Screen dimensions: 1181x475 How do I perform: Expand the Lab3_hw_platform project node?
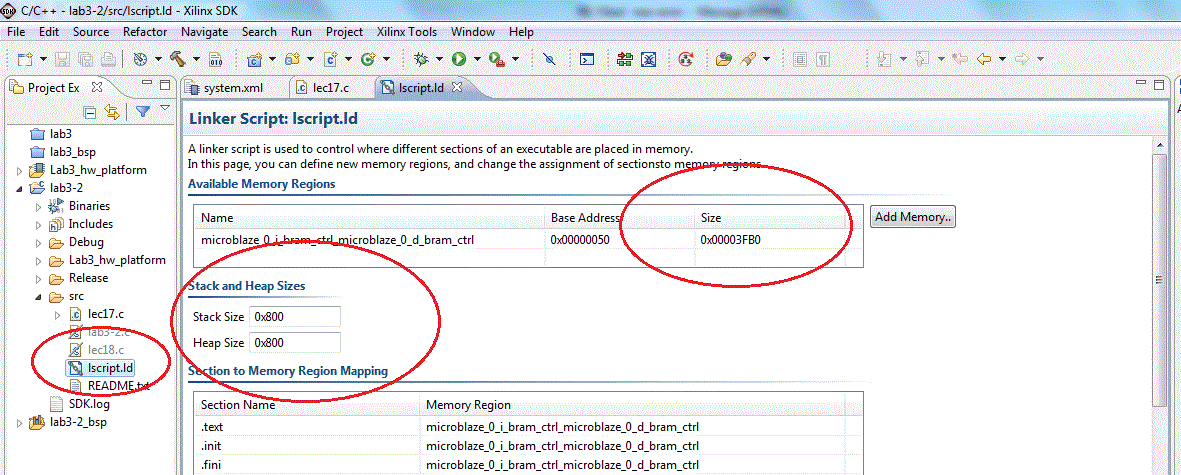point(20,170)
